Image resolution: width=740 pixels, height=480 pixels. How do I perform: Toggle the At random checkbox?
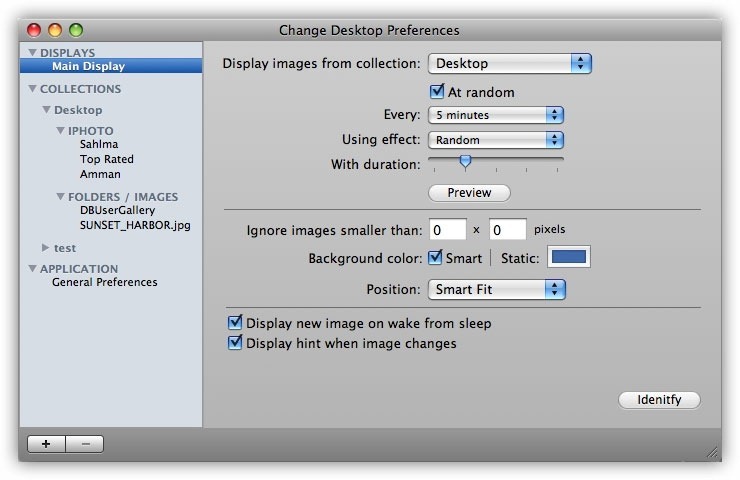click(x=437, y=92)
